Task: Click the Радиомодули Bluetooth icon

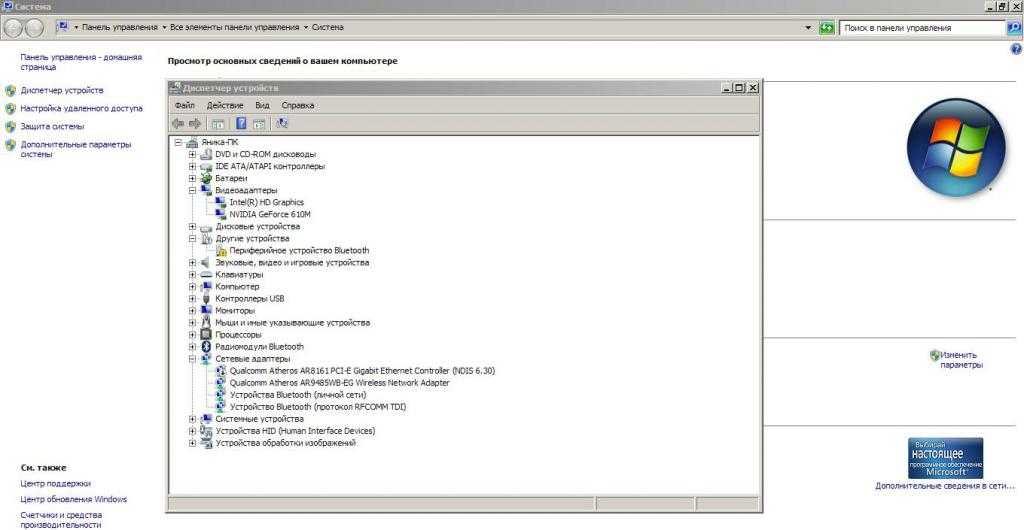Action: [x=206, y=347]
